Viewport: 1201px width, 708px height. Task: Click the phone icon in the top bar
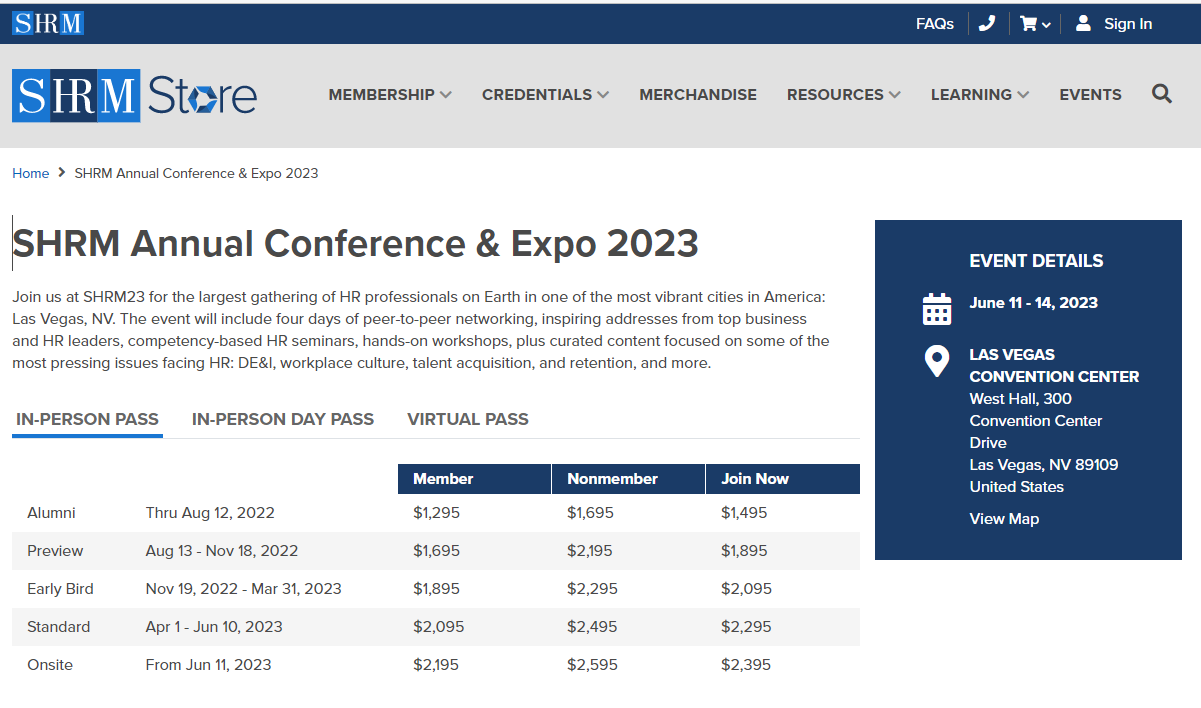(987, 22)
